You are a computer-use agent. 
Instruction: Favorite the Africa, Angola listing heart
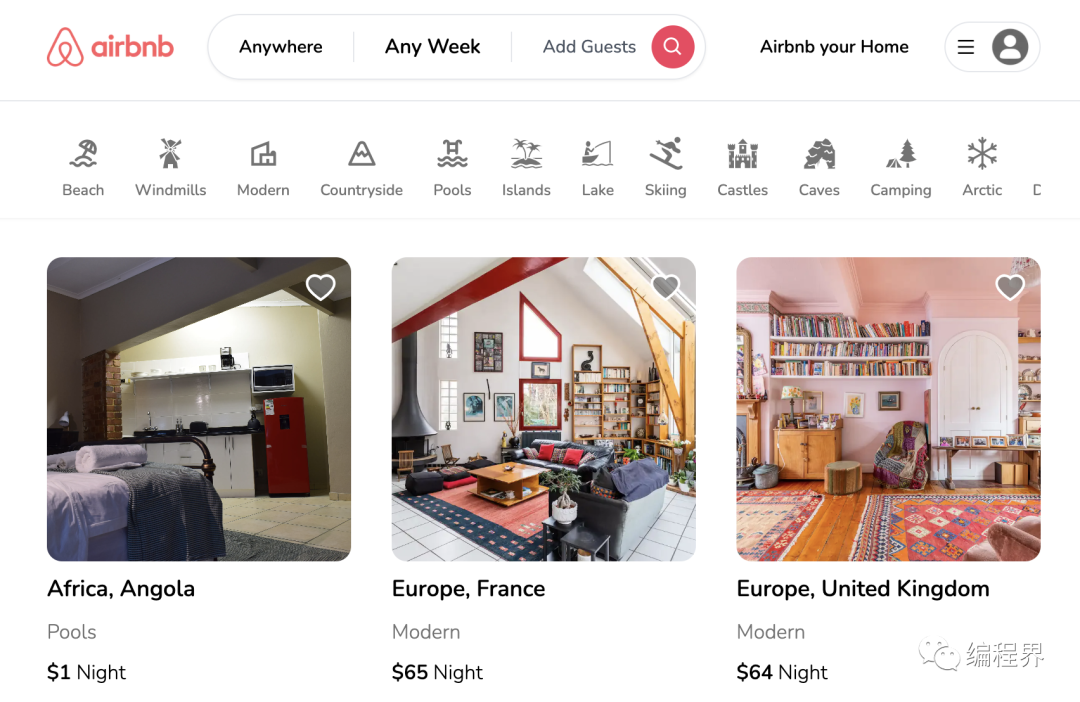coord(320,287)
